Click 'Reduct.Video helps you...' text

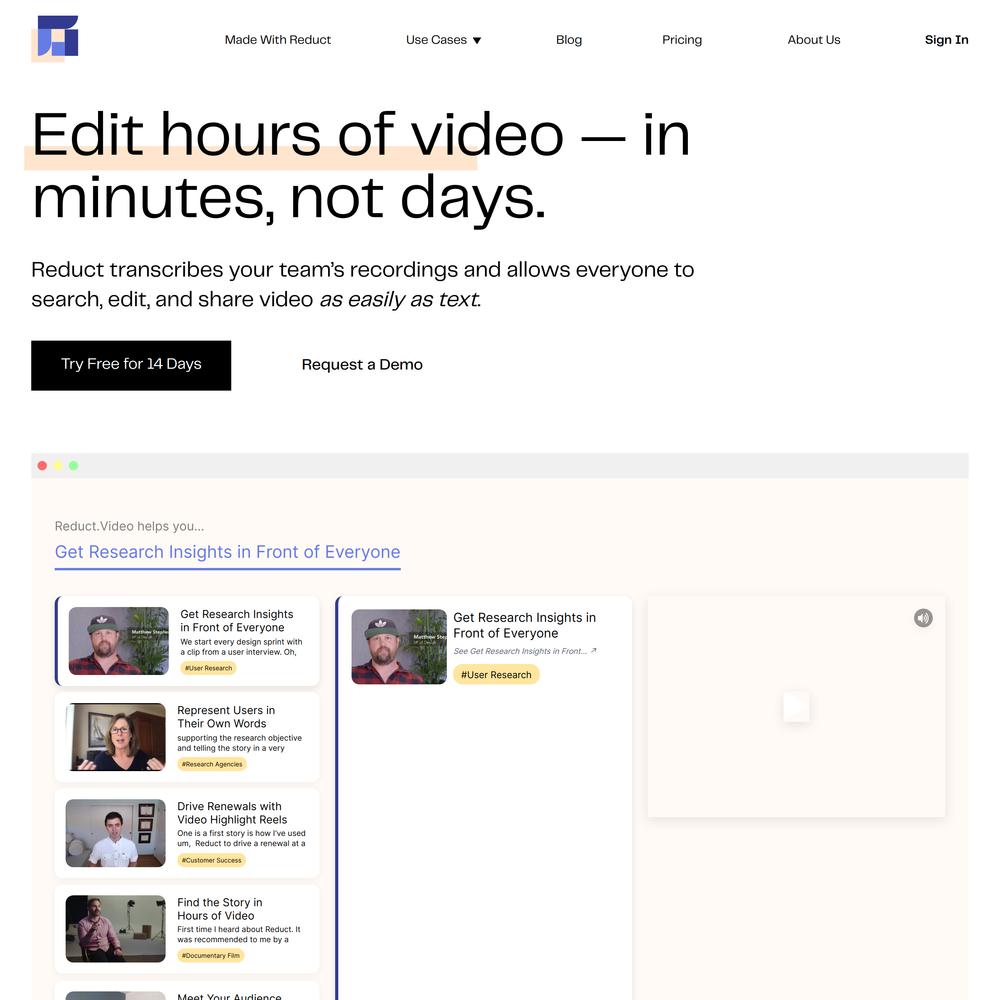tap(129, 526)
